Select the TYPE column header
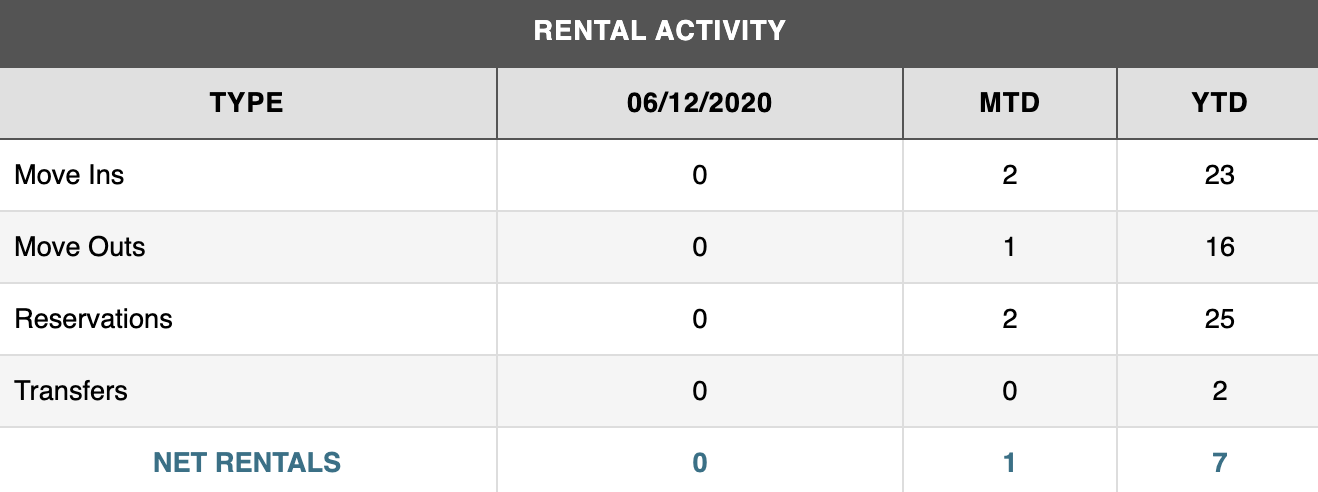 pos(247,103)
